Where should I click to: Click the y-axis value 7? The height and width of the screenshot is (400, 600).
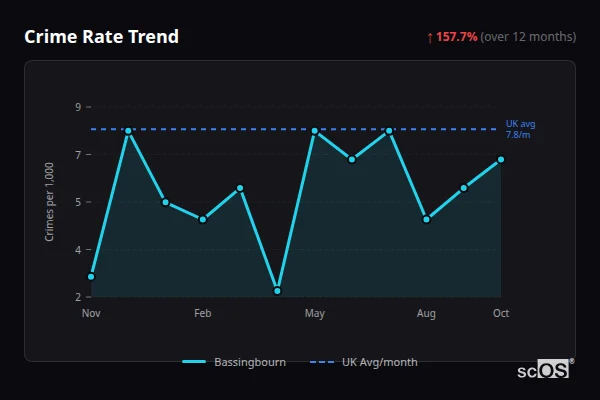point(78,155)
